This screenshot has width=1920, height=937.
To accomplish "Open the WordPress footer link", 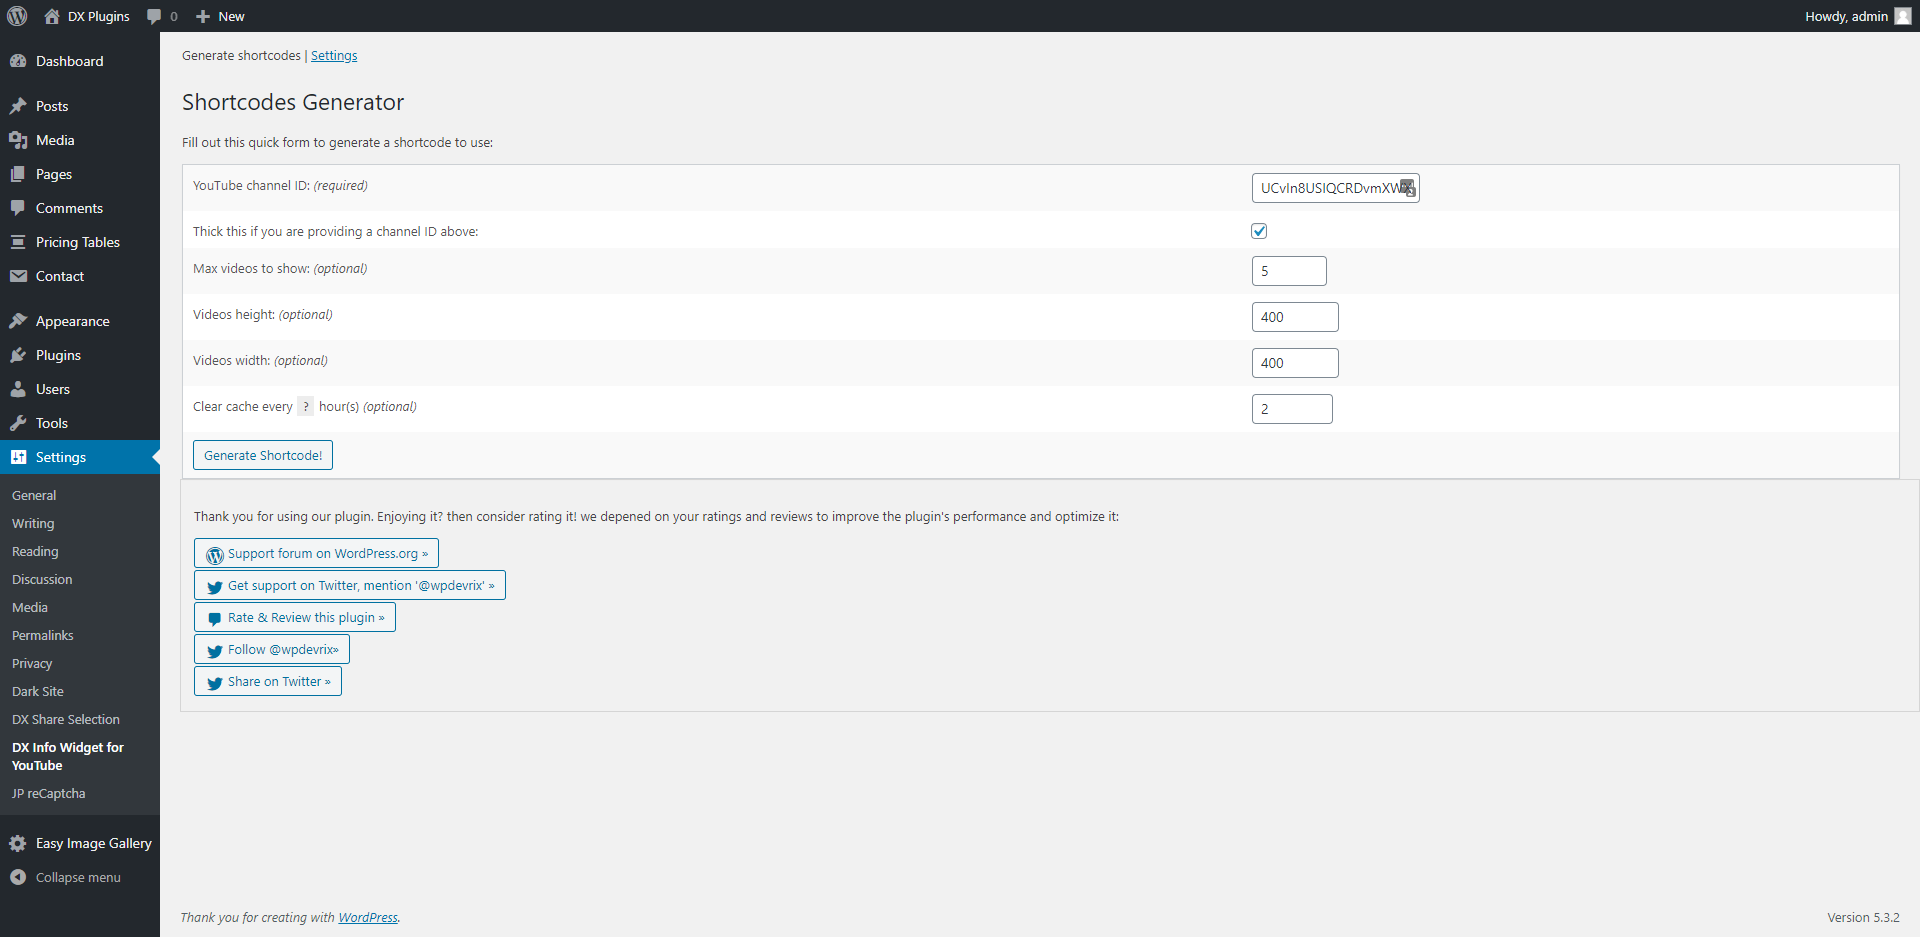I will point(367,917).
